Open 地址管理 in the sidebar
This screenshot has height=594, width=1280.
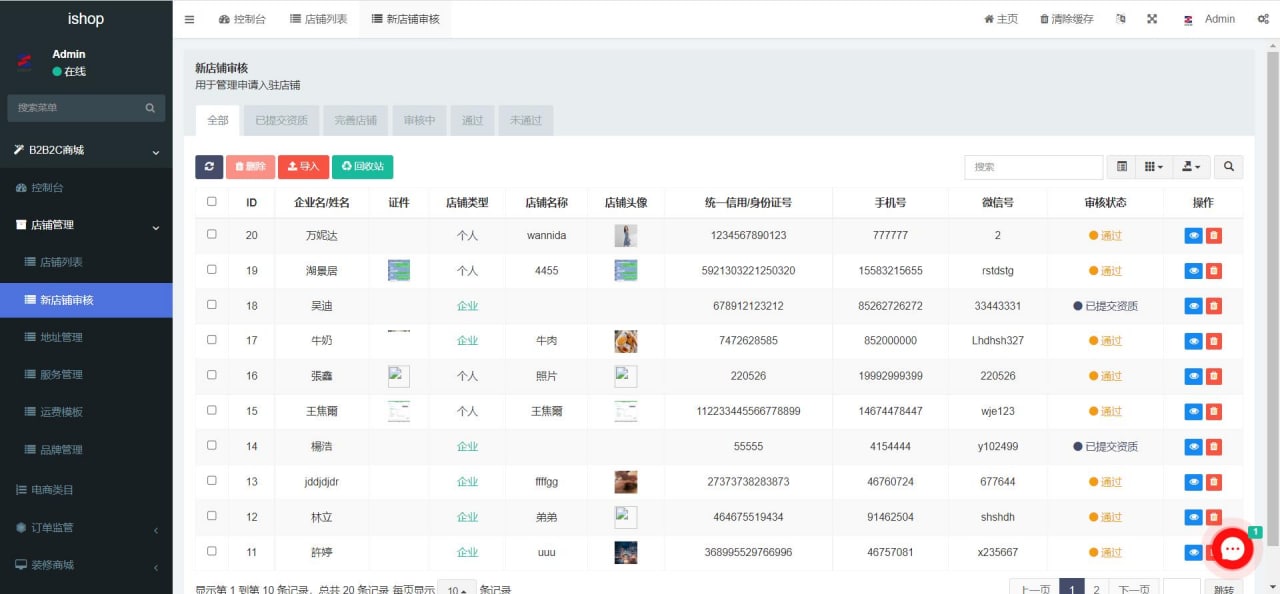pos(61,337)
